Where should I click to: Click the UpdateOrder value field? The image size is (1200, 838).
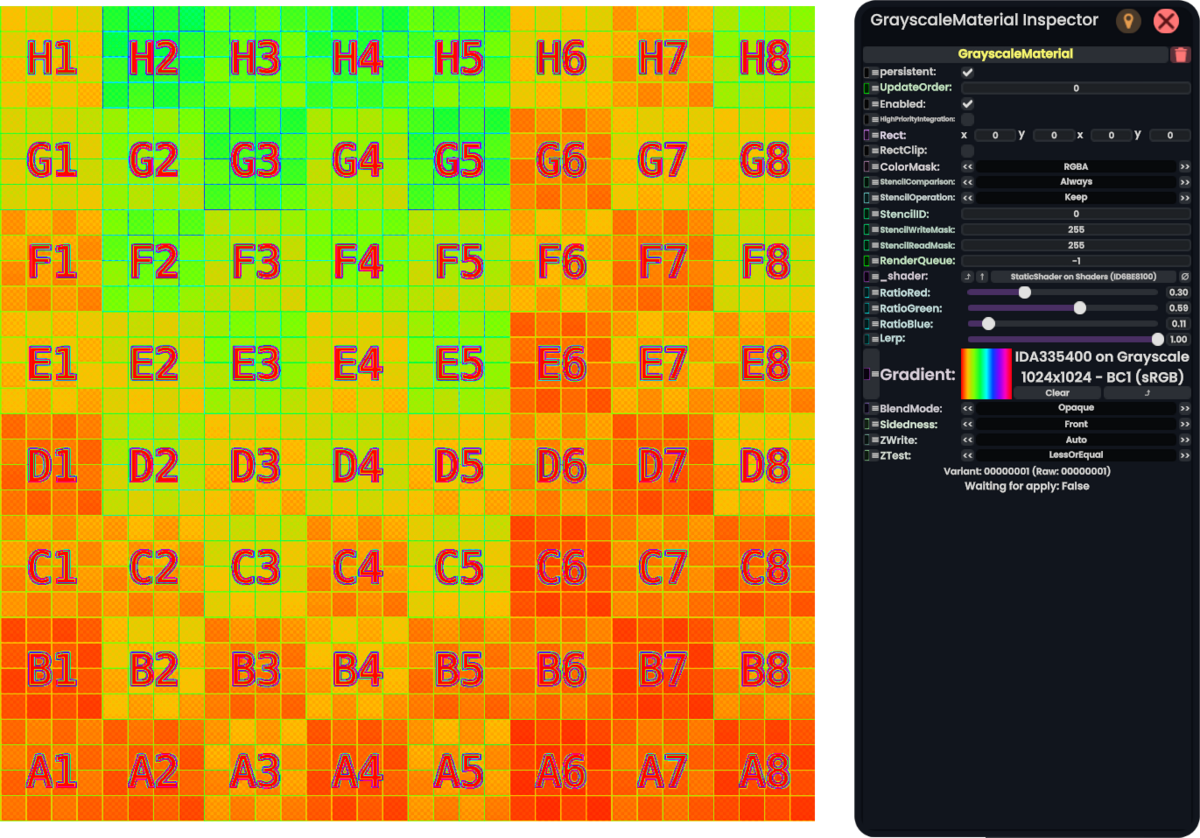[1075, 88]
